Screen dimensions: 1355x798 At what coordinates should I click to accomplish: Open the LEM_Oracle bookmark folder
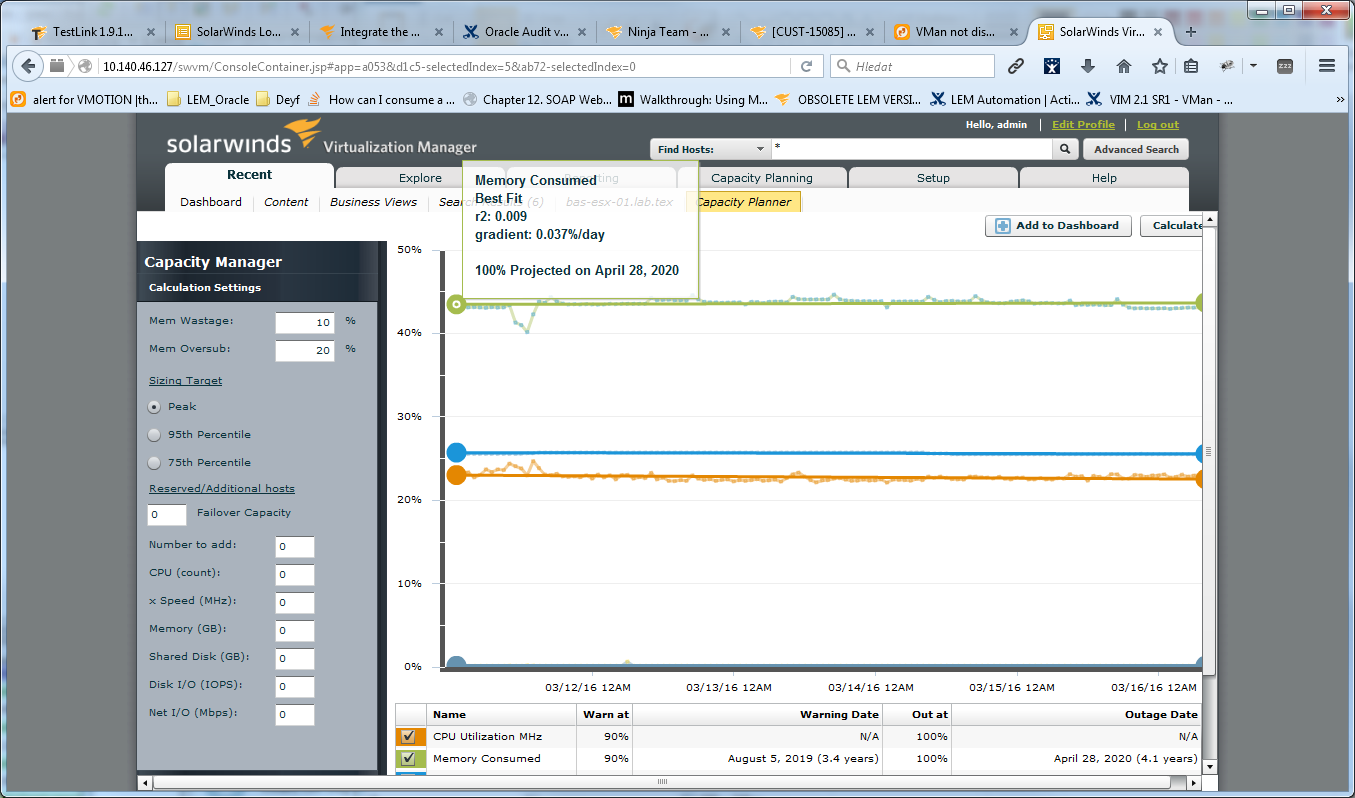208,100
